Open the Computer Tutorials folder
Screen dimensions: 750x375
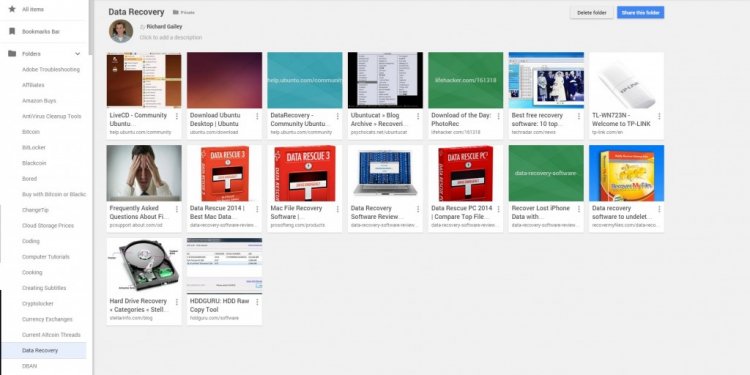click(x=46, y=257)
